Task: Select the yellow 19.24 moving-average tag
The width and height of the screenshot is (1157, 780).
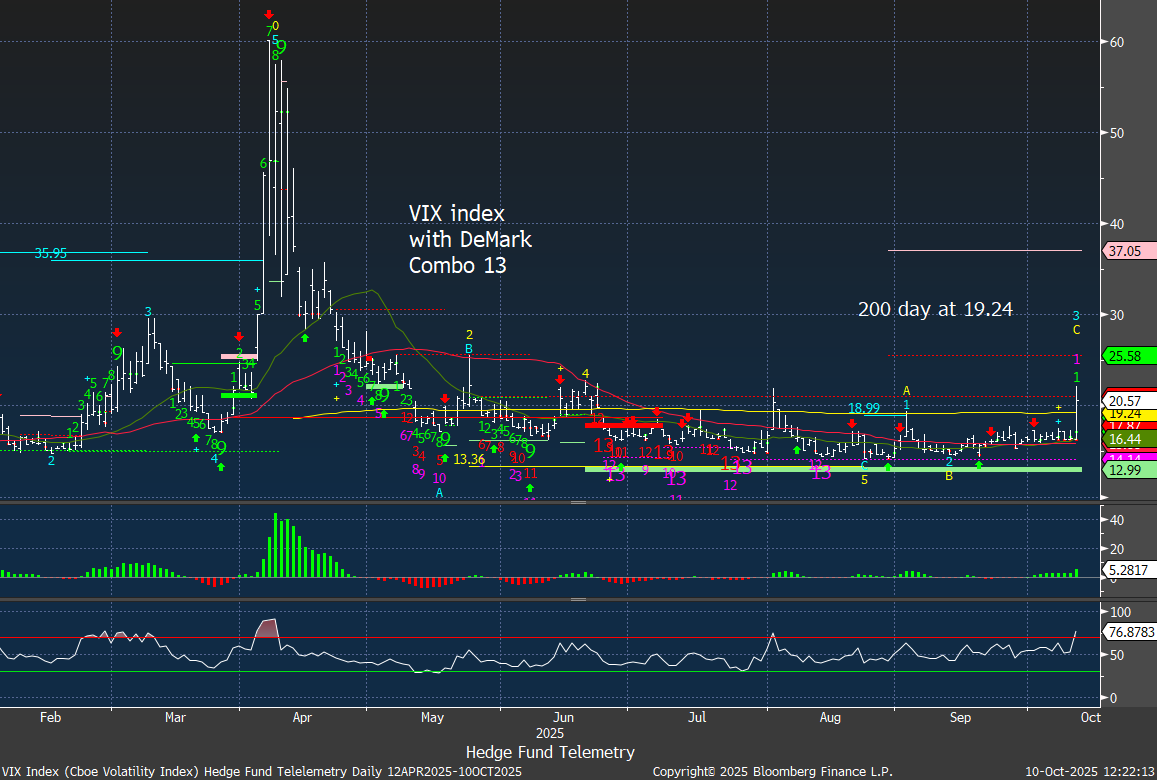Action: pos(1126,413)
